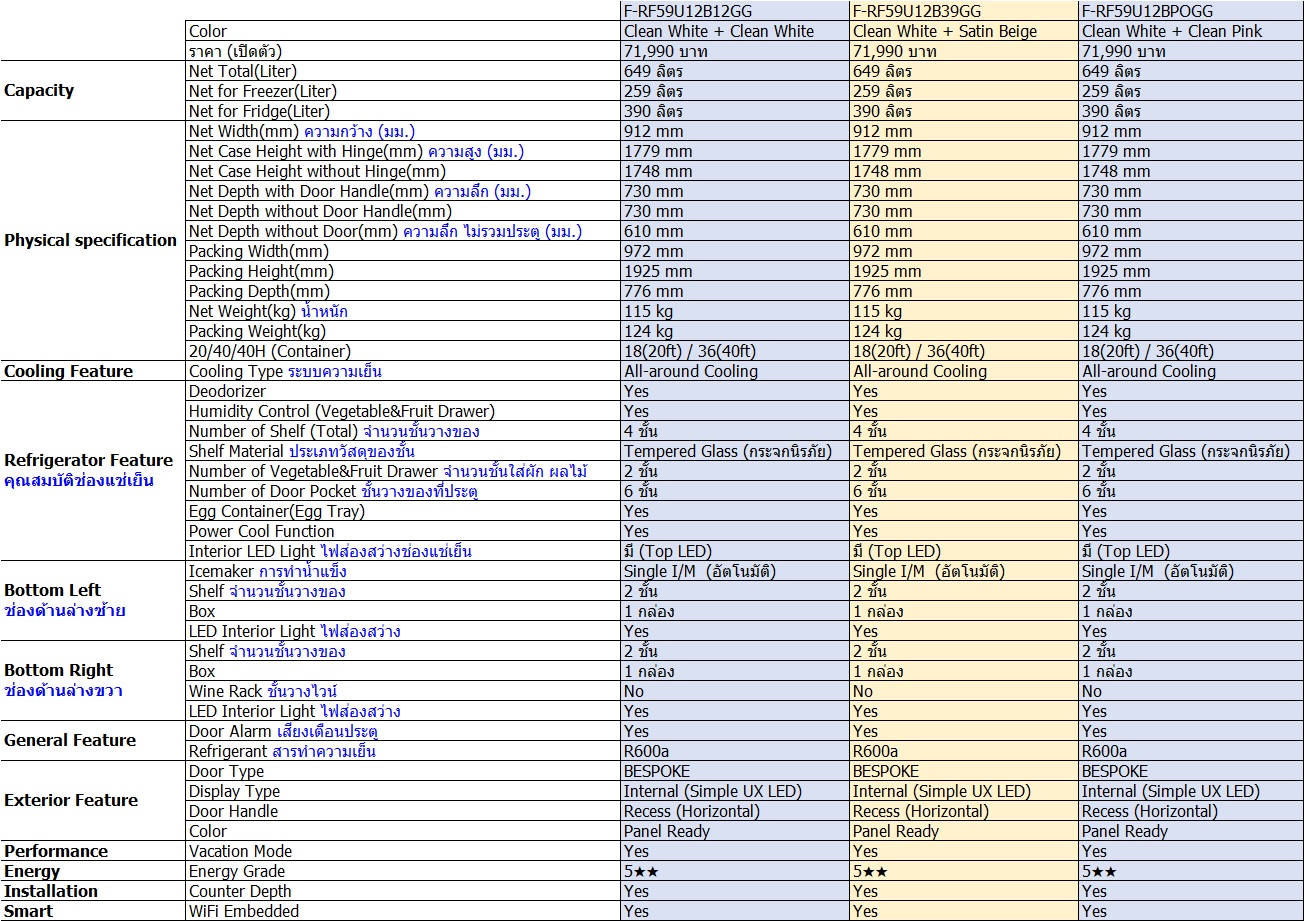1304x921 pixels.
Task: Click the Clean White + Clean White cell
Action: (719, 31)
